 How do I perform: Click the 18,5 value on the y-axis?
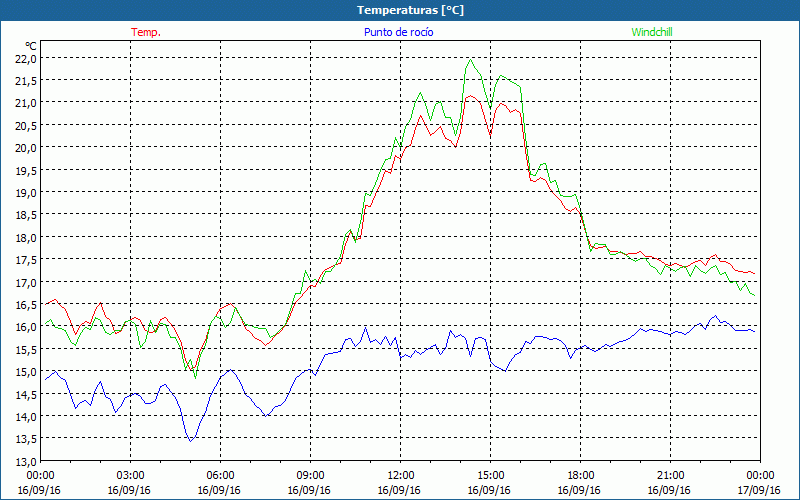(x=27, y=215)
